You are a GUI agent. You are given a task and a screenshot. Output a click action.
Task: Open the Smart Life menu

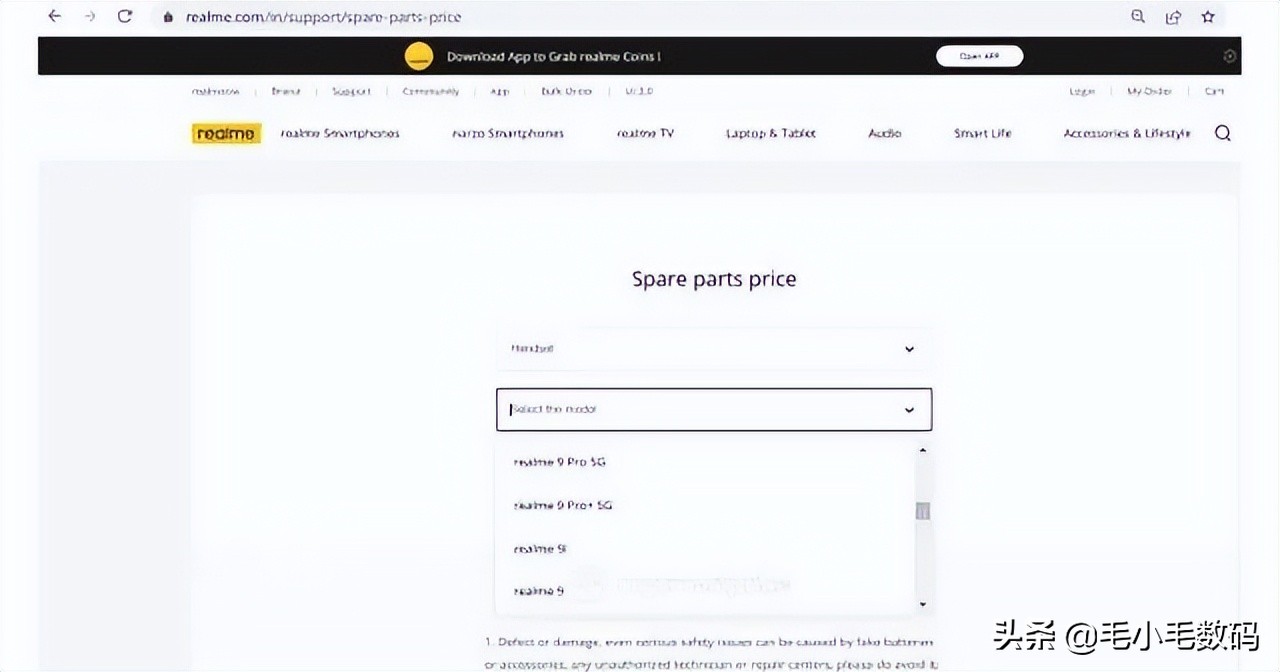tap(983, 133)
